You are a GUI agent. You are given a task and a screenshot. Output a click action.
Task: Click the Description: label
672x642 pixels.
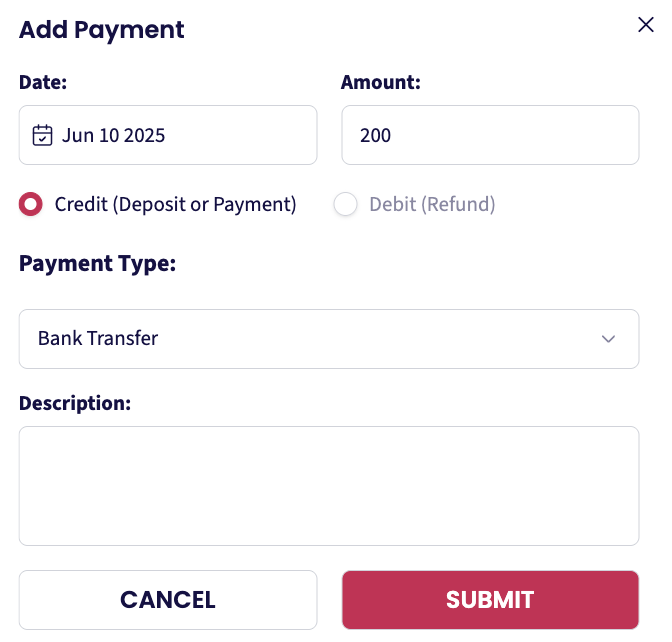tap(75, 403)
